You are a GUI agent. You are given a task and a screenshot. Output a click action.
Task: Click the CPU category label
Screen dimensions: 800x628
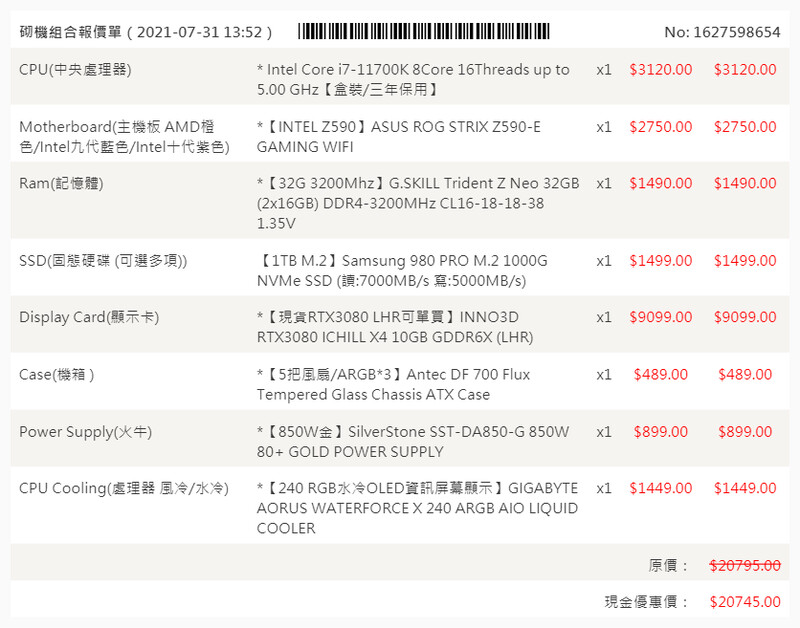(x=75, y=70)
